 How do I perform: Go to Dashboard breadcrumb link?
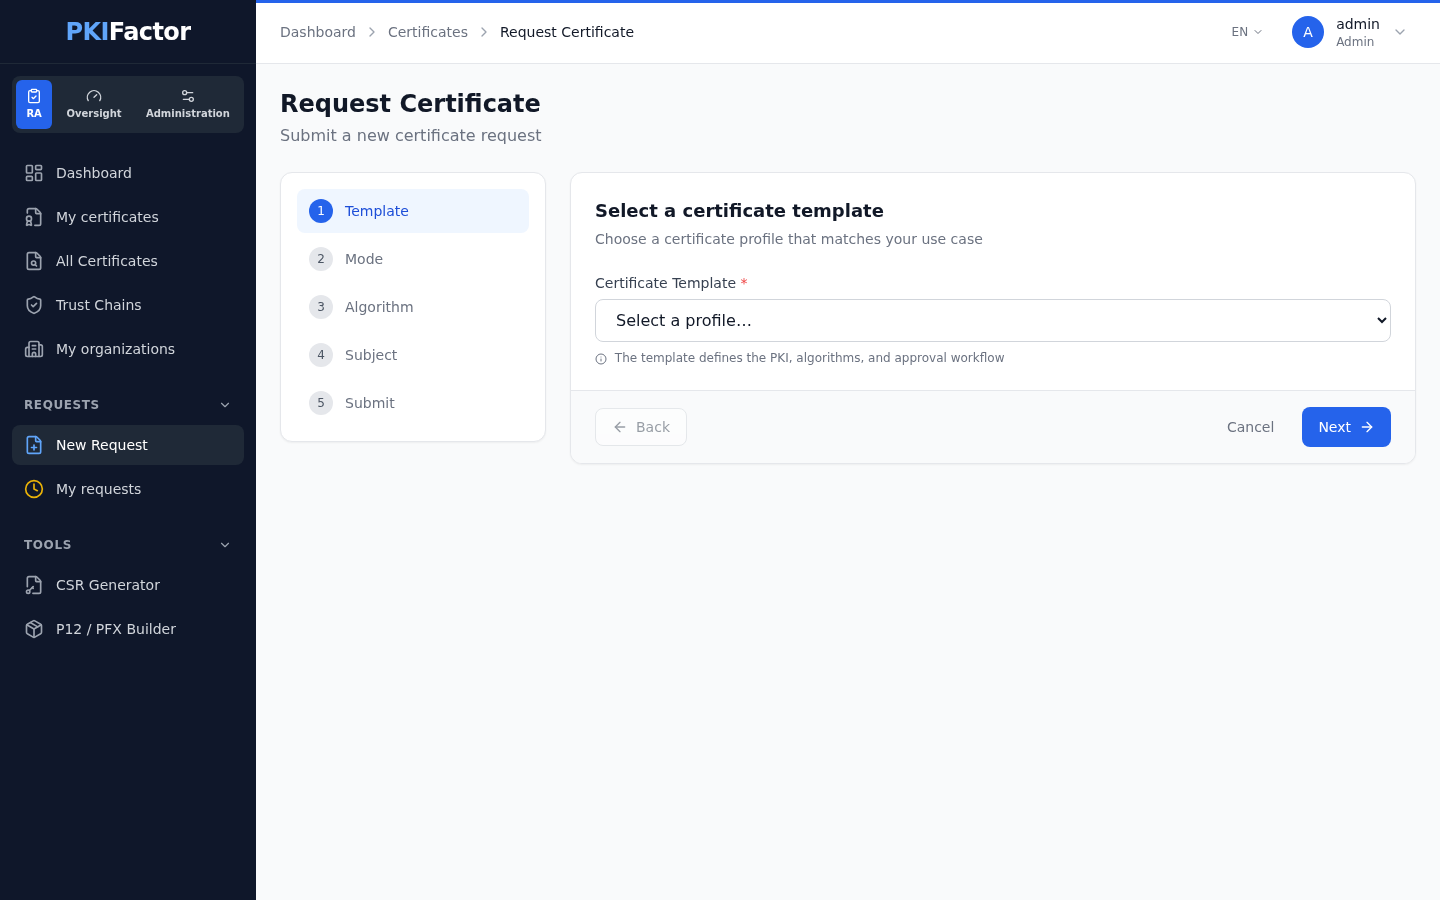click(318, 32)
